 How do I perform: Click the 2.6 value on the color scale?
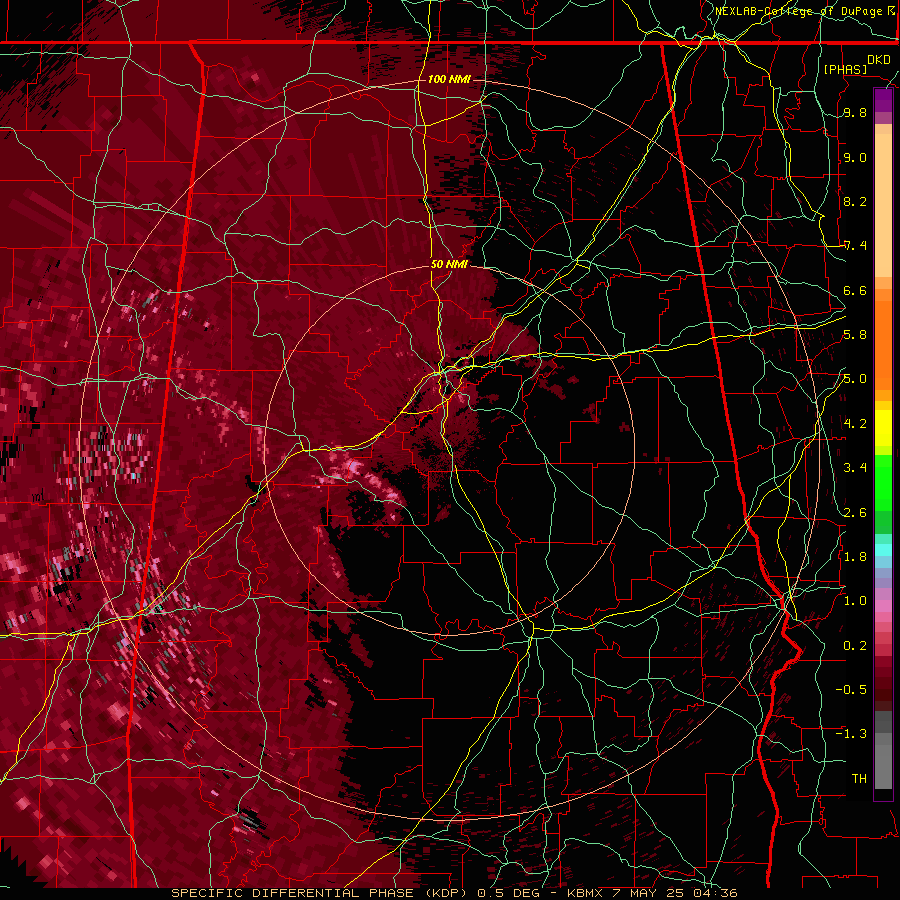(855, 512)
